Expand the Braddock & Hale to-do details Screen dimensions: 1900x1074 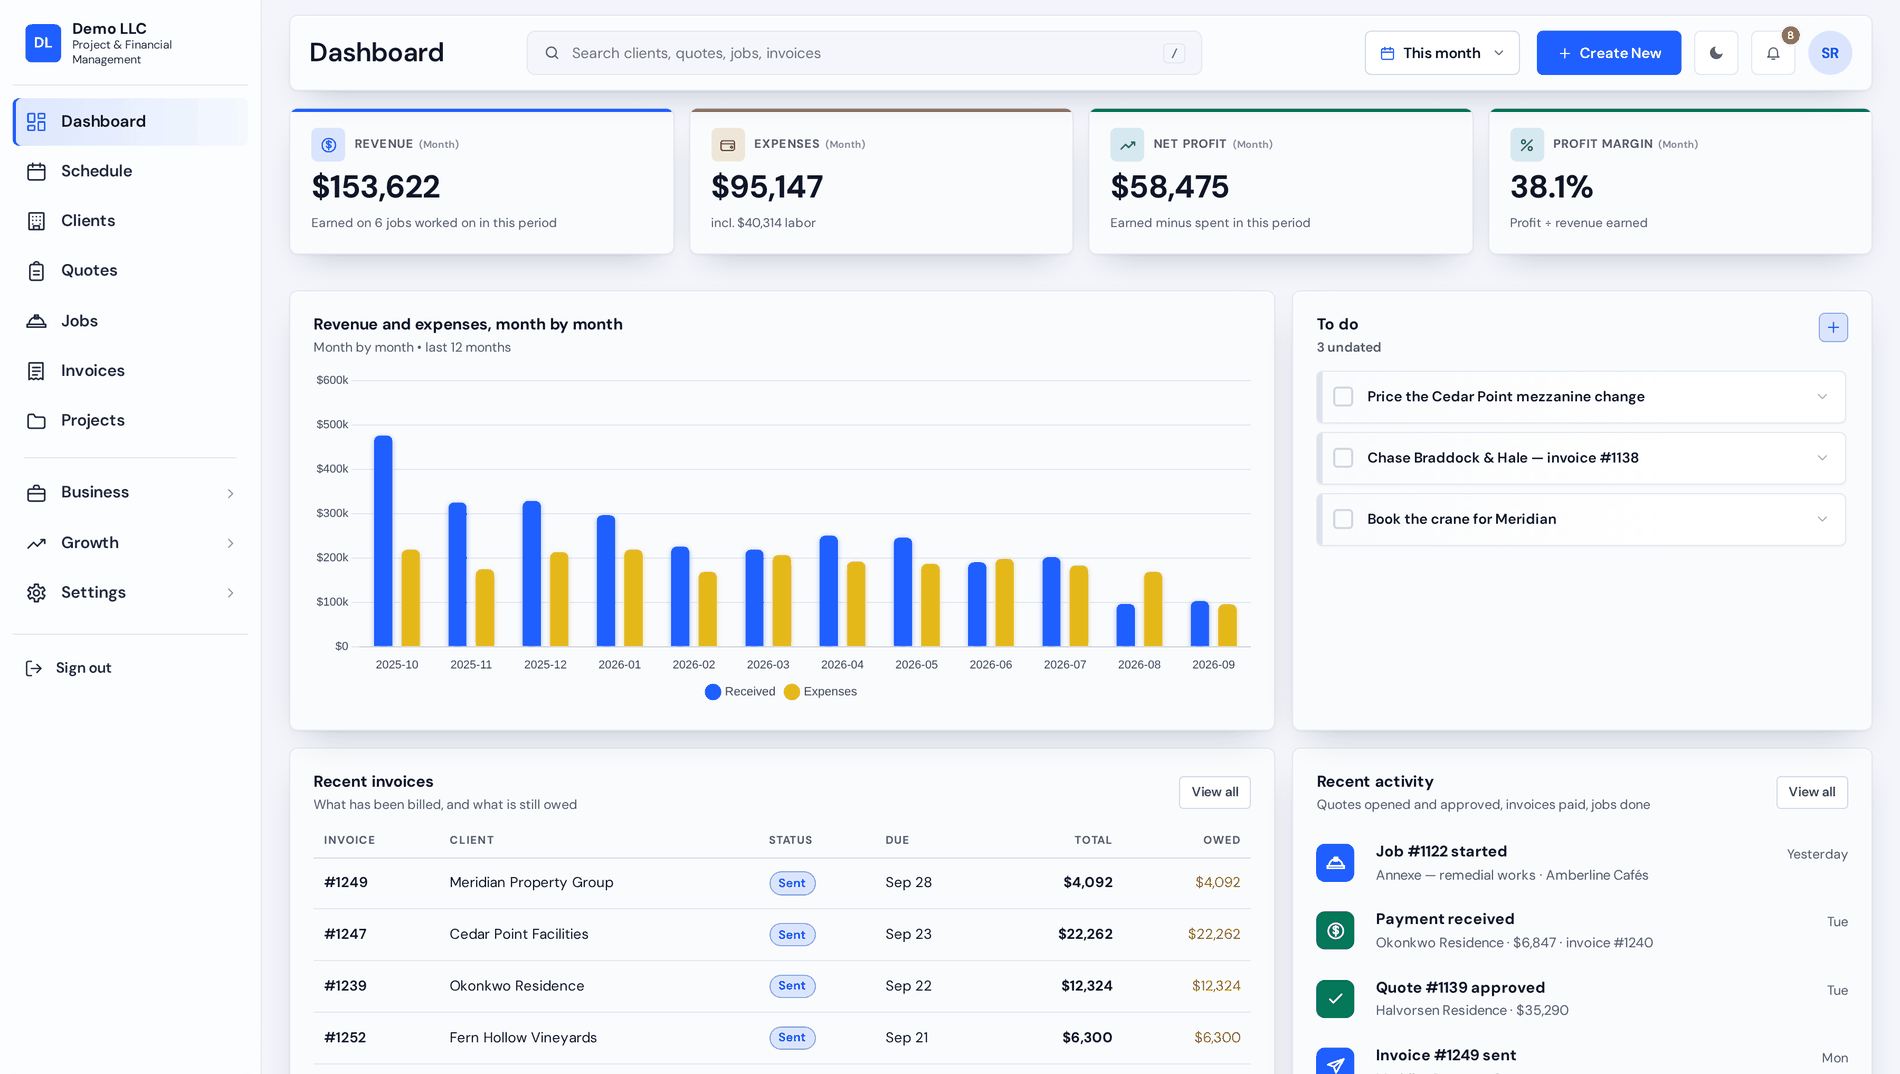point(1822,458)
